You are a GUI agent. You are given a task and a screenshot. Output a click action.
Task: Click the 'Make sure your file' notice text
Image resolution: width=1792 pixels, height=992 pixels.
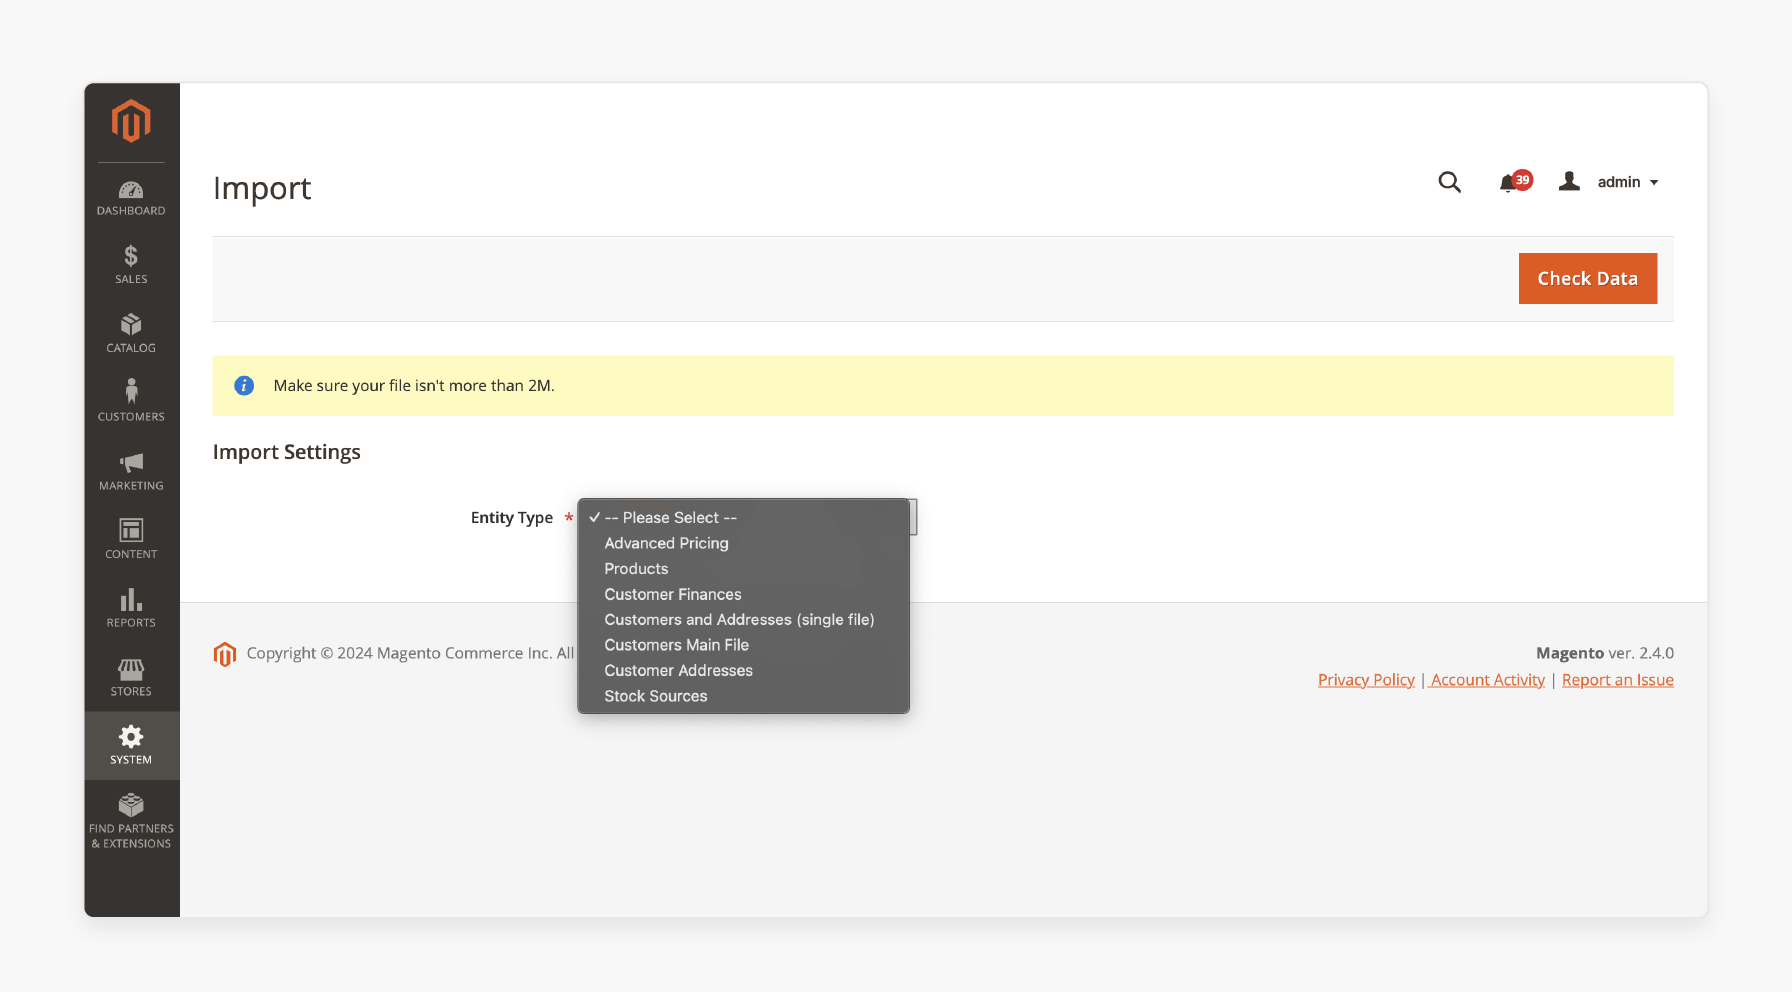click(x=414, y=385)
